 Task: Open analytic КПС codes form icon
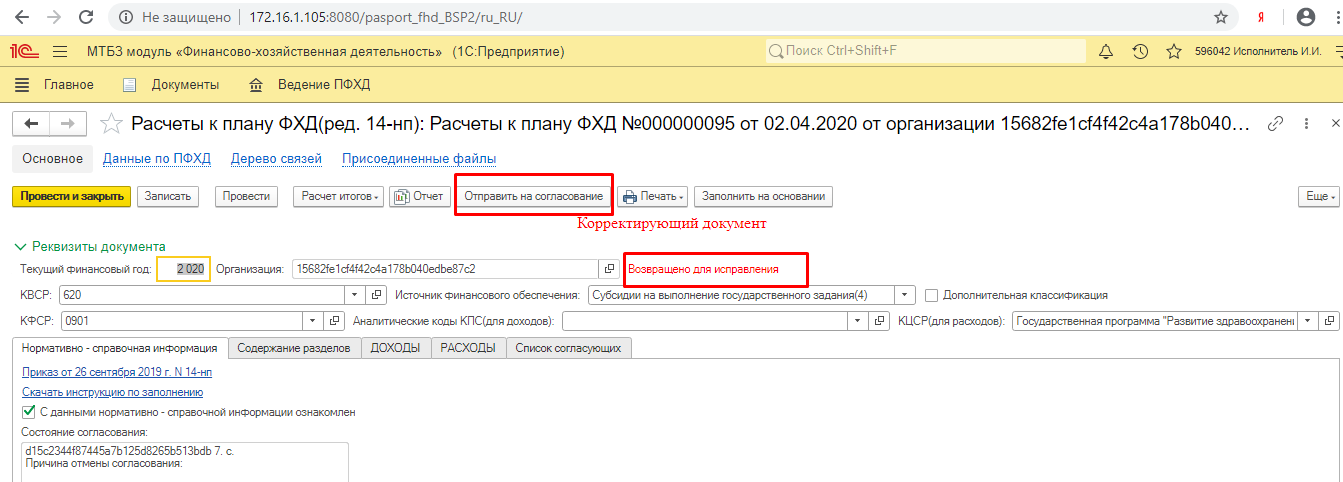click(x=879, y=321)
